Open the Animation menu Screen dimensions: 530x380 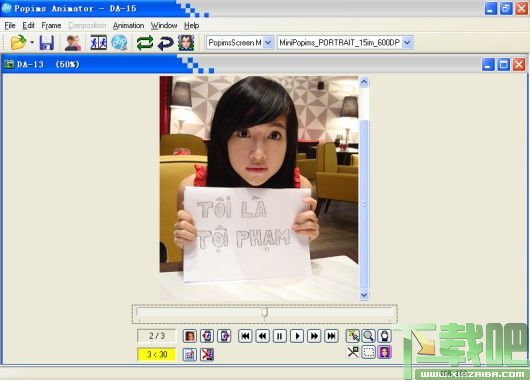[128, 26]
